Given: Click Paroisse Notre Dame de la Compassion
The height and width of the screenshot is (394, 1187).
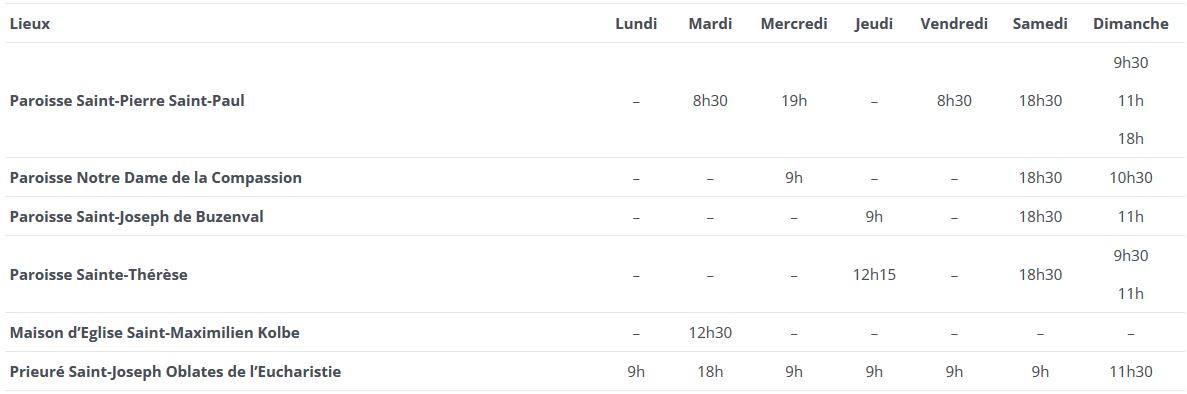Looking at the screenshot, I should (155, 178).
